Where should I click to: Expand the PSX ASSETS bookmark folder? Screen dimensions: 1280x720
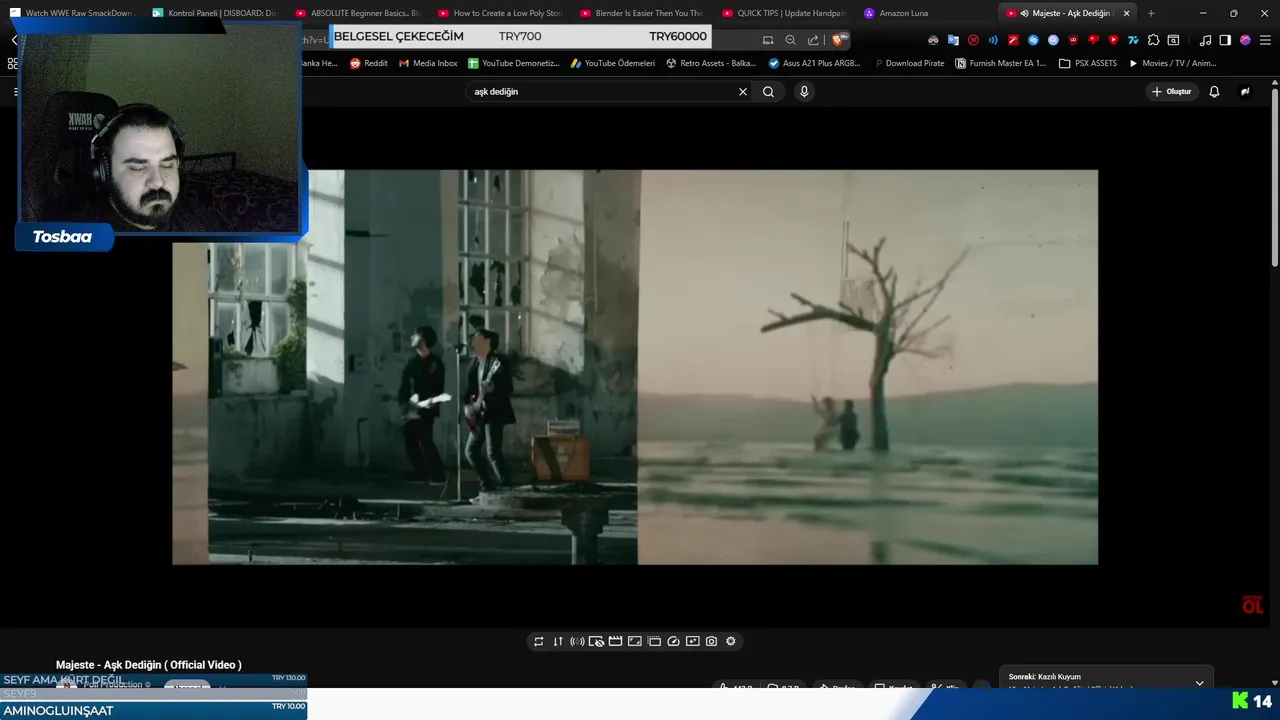coord(1088,63)
